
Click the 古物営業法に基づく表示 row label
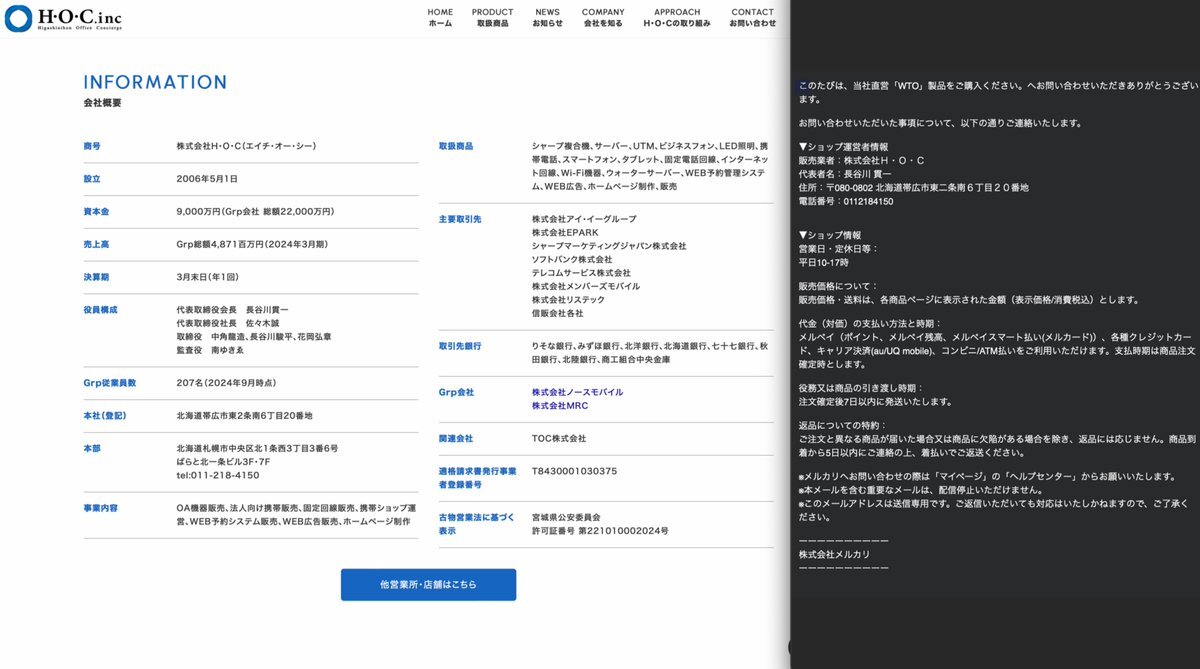[x=477, y=524]
